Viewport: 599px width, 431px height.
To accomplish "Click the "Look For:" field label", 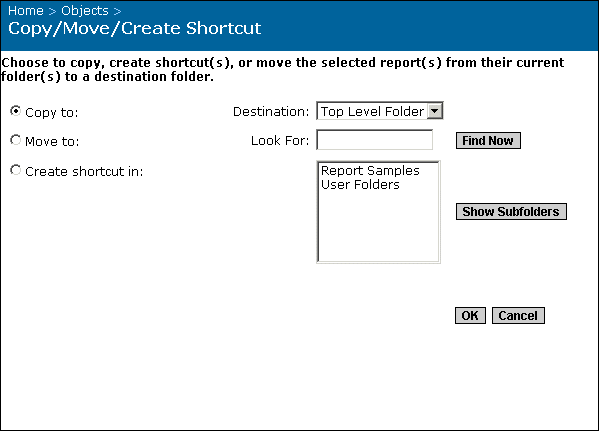I will [x=280, y=141].
